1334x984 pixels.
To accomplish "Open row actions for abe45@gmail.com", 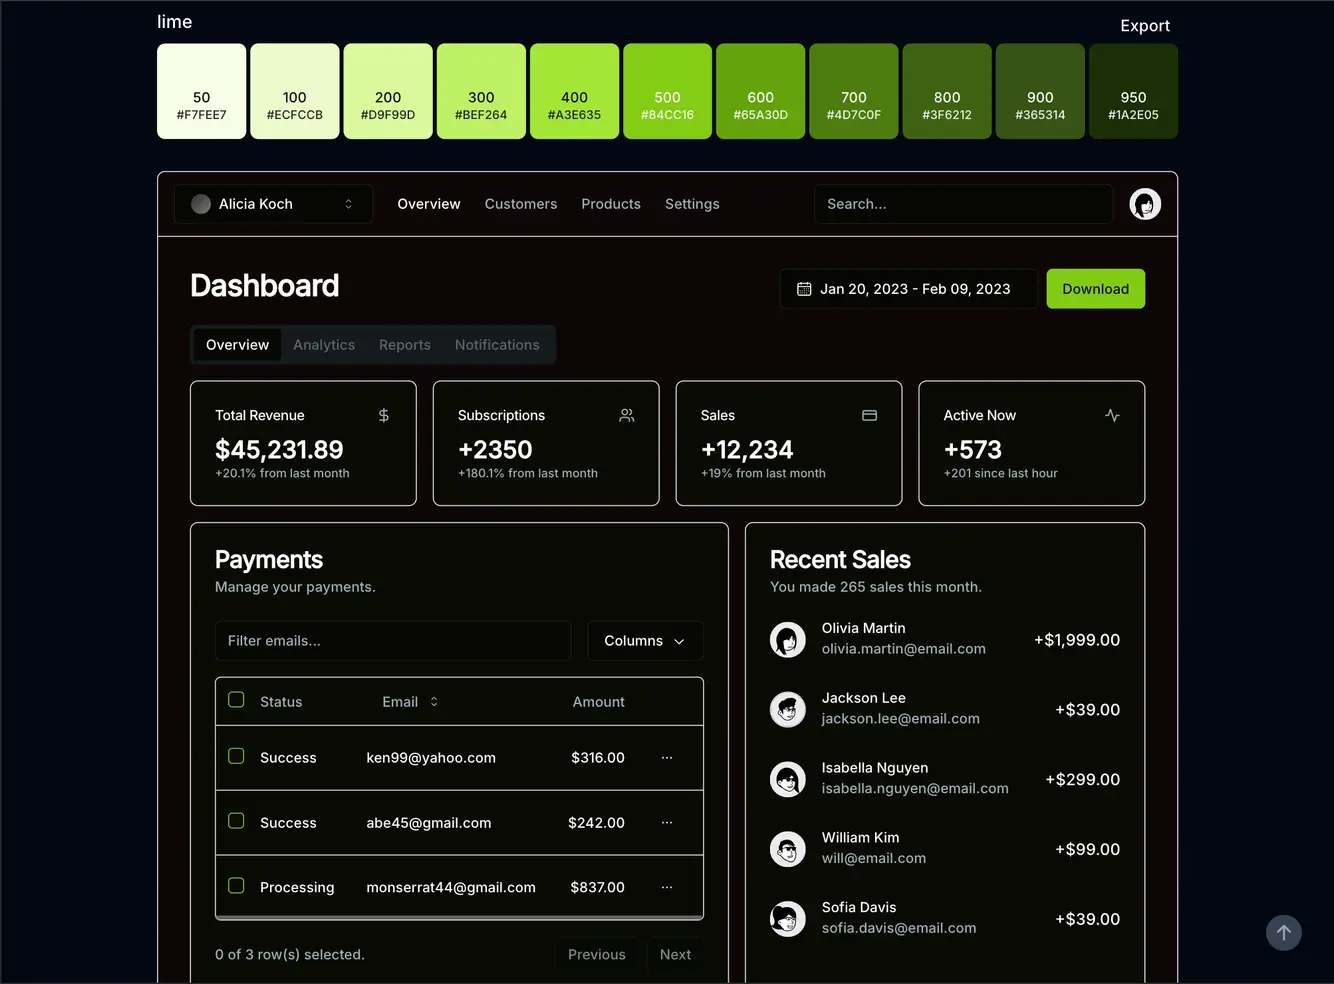I will pyautogui.click(x=667, y=822).
